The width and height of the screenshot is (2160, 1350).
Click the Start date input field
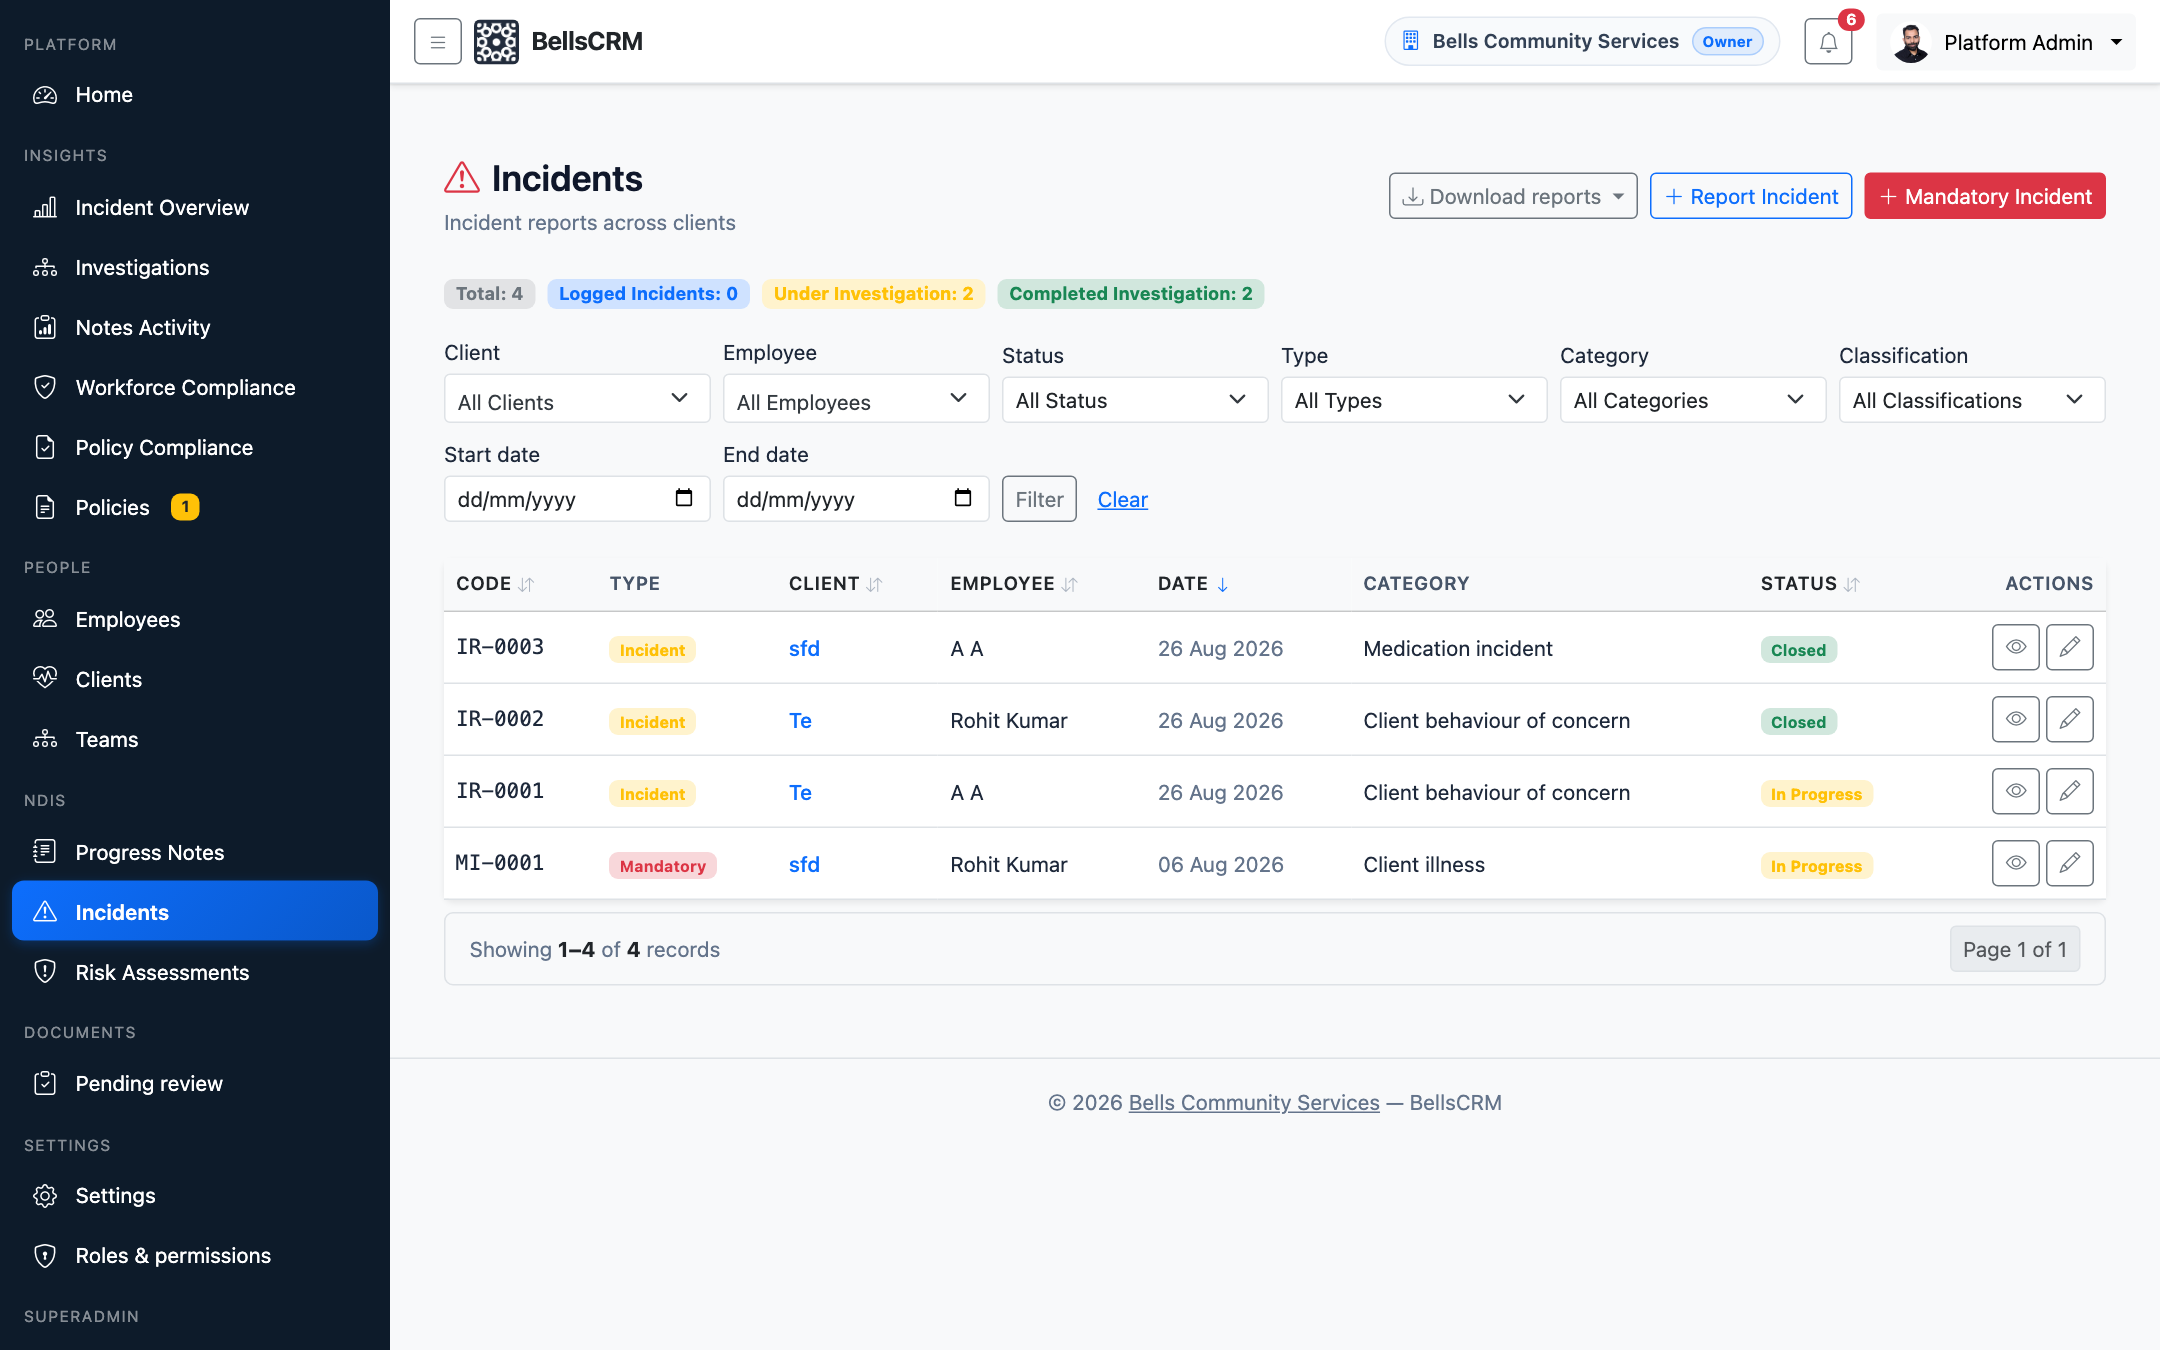[x=577, y=499]
